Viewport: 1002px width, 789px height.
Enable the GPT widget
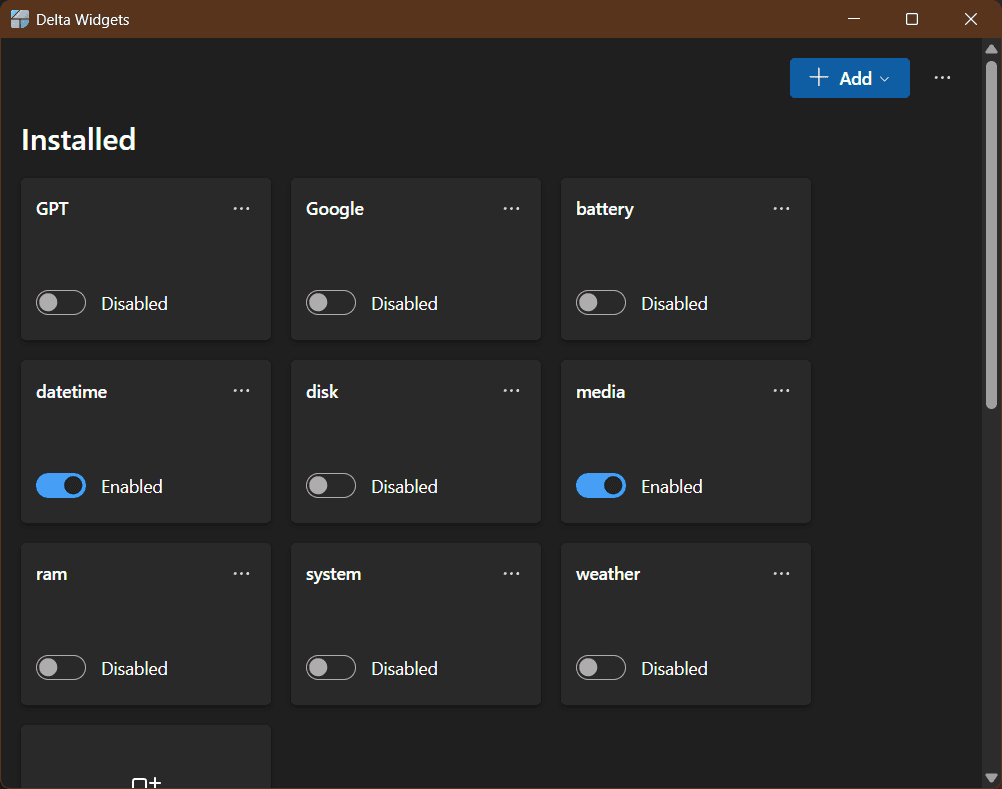click(x=60, y=302)
